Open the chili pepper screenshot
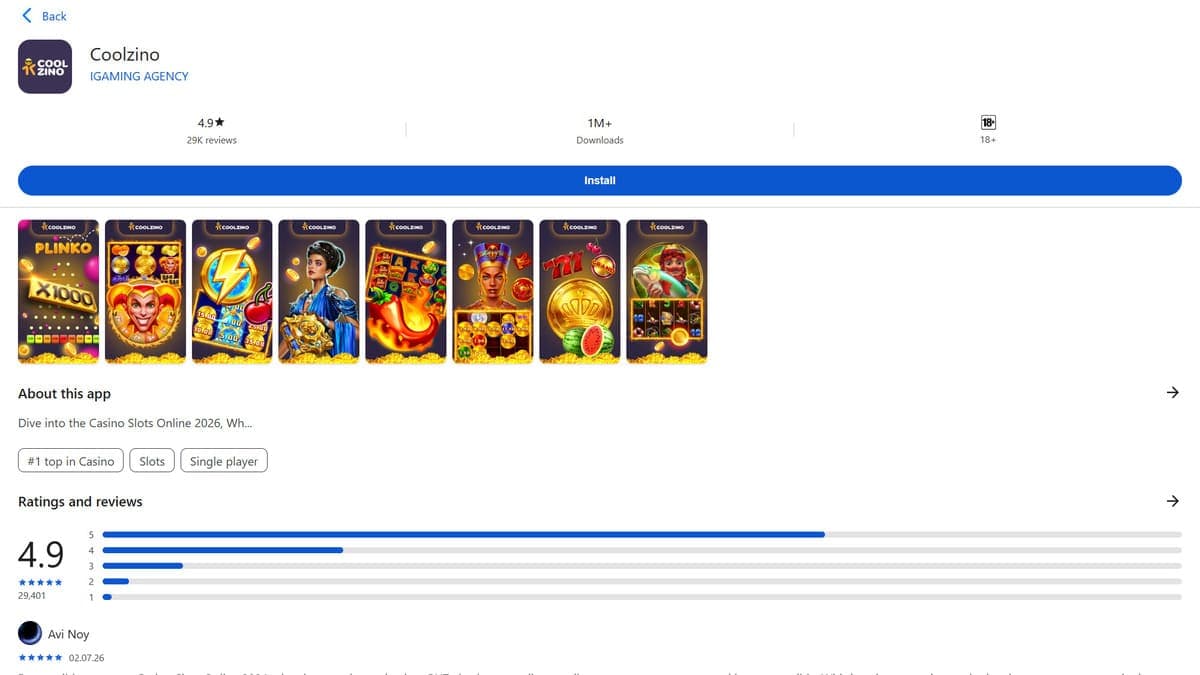The height and width of the screenshot is (675, 1200). 406,291
